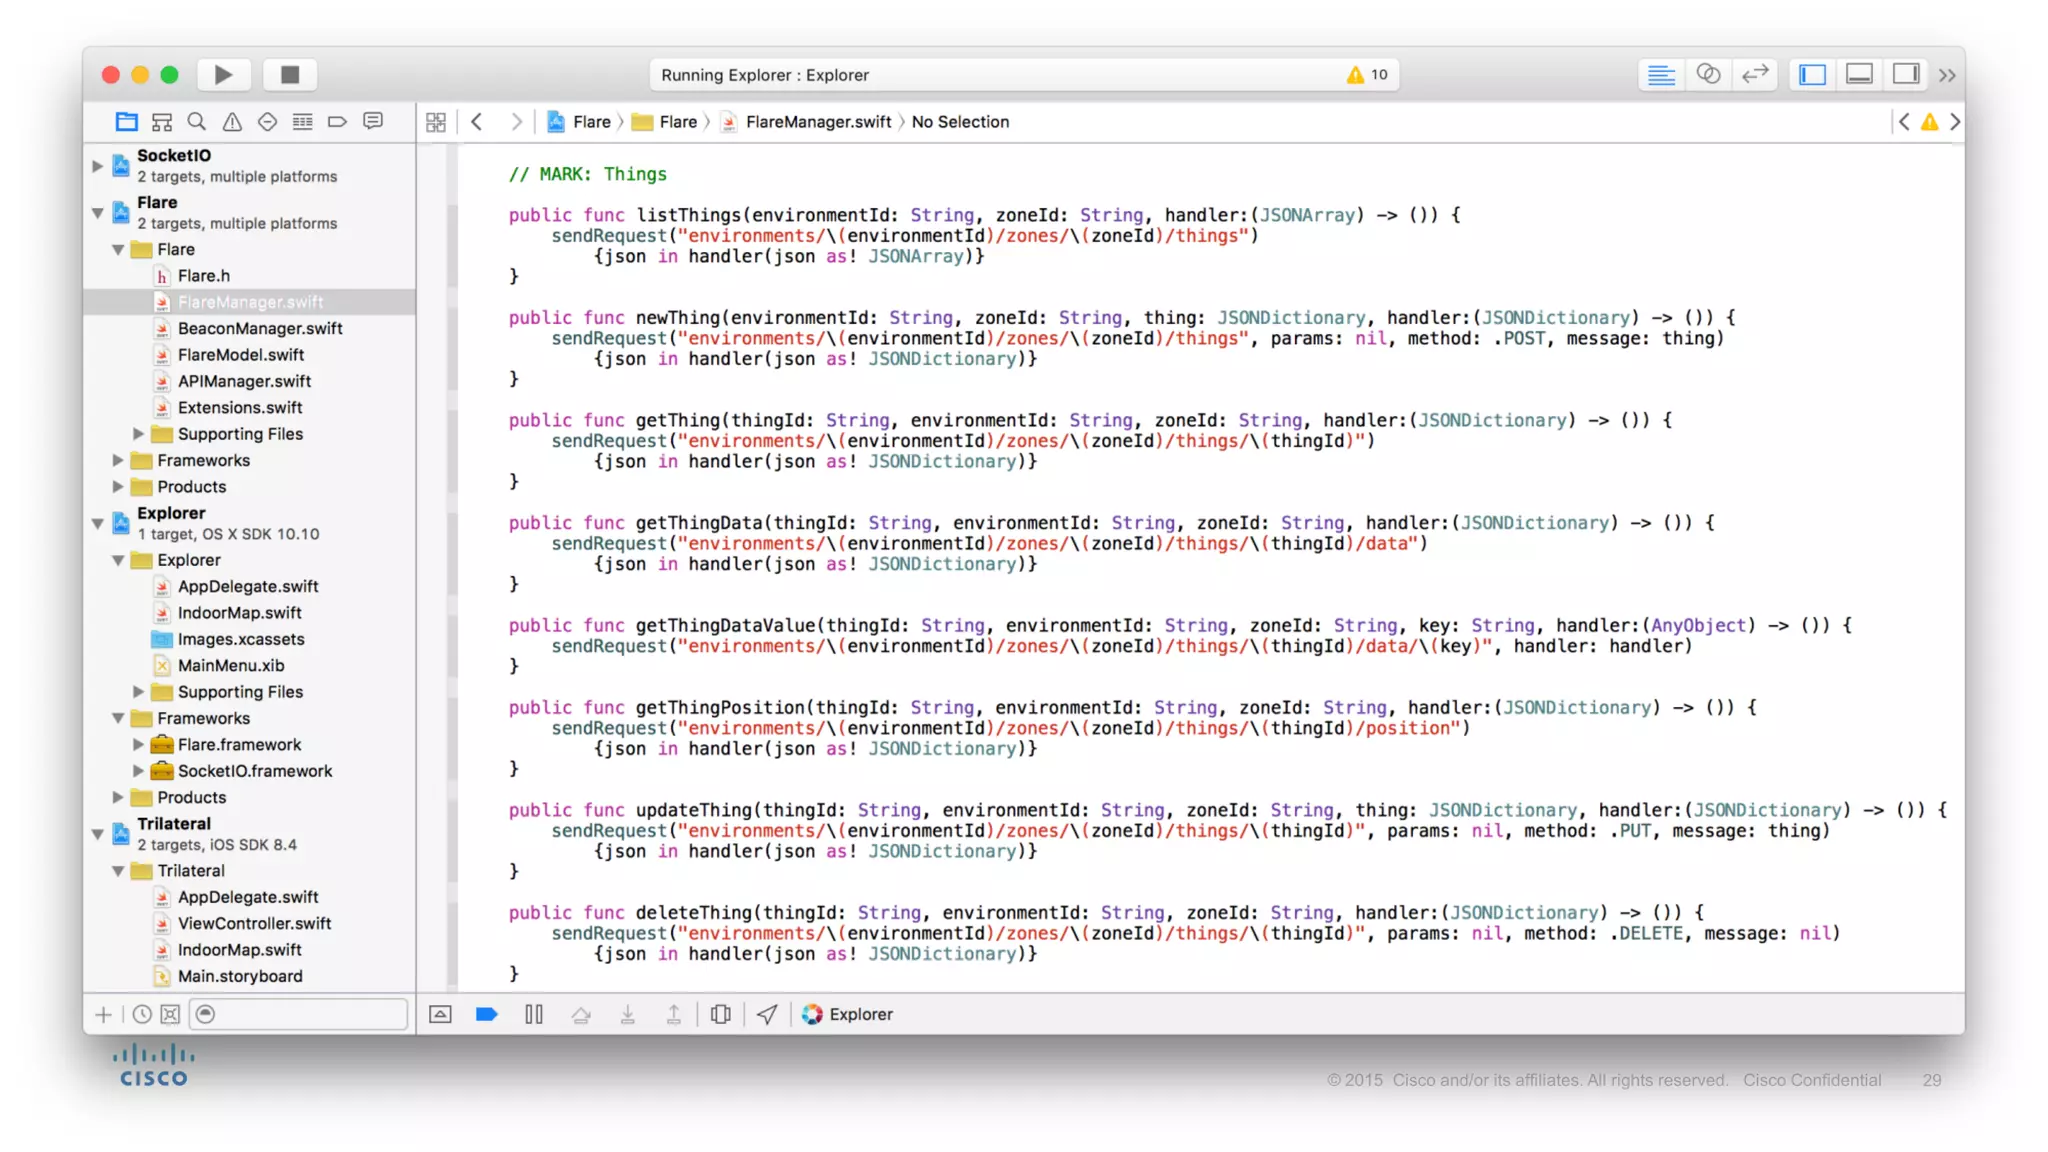This screenshot has width=2048, height=1152.
Task: Toggle breakpoints activation in debug bar
Action: coord(487,1014)
